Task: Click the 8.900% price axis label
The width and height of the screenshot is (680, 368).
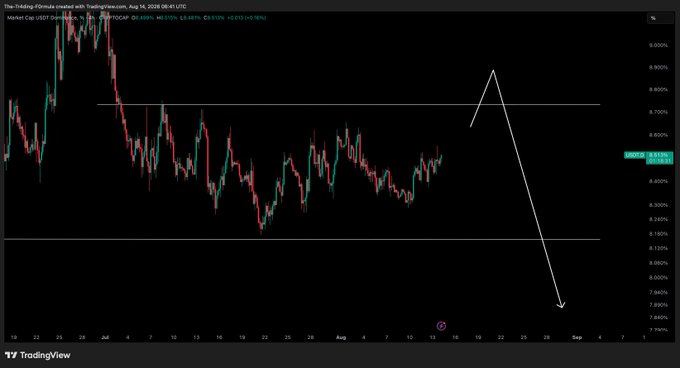Action: click(658, 68)
